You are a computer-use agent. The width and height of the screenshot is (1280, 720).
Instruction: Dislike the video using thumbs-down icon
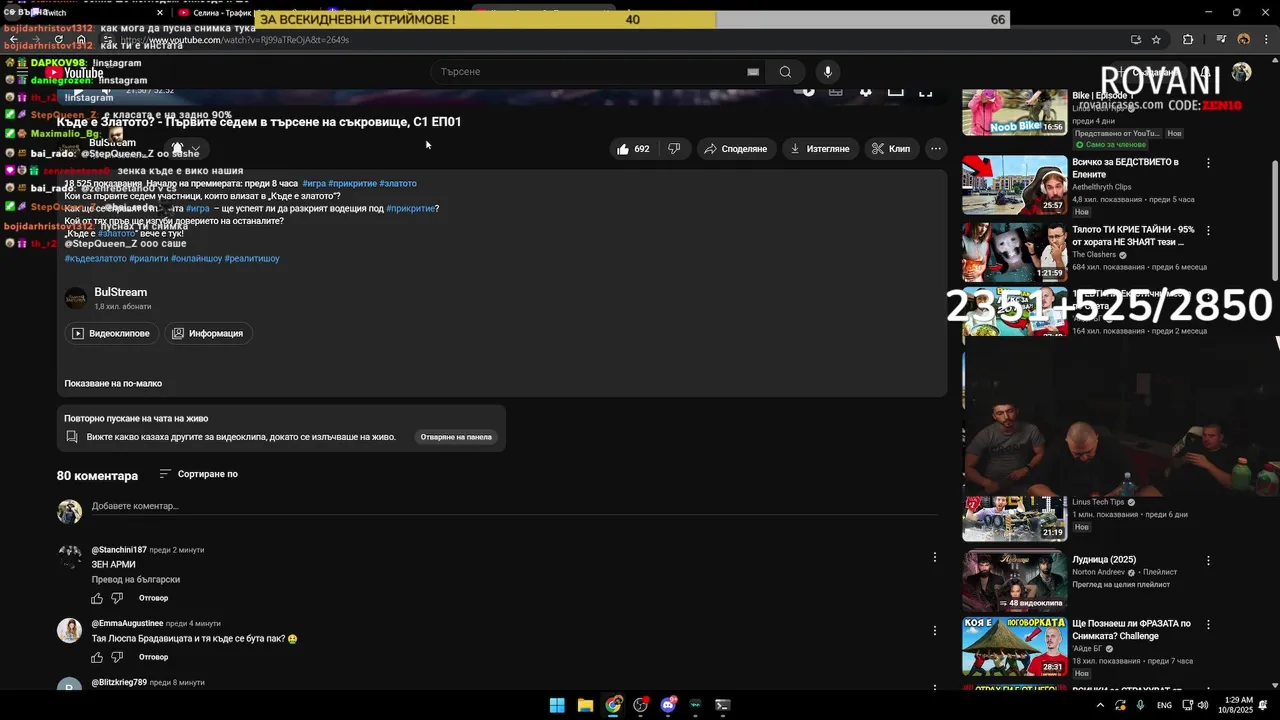tap(674, 149)
